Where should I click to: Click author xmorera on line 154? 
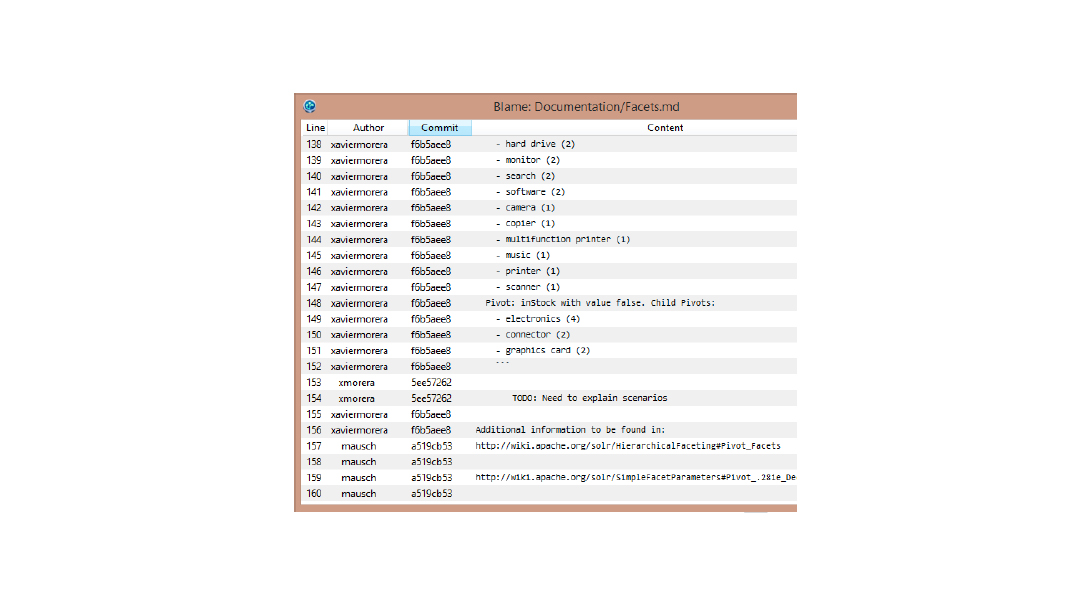[359, 398]
